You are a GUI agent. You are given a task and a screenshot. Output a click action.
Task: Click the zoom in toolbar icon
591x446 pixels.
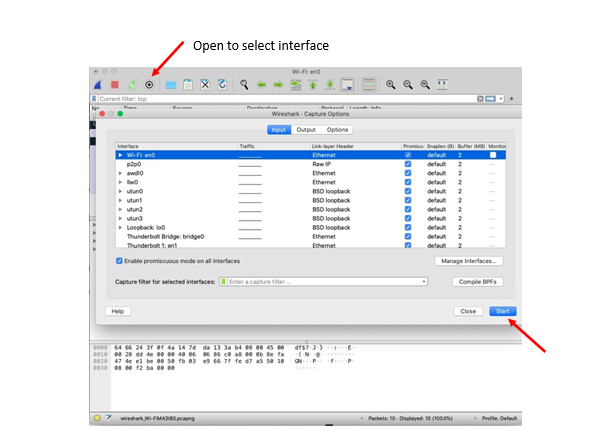pyautogui.click(x=390, y=84)
